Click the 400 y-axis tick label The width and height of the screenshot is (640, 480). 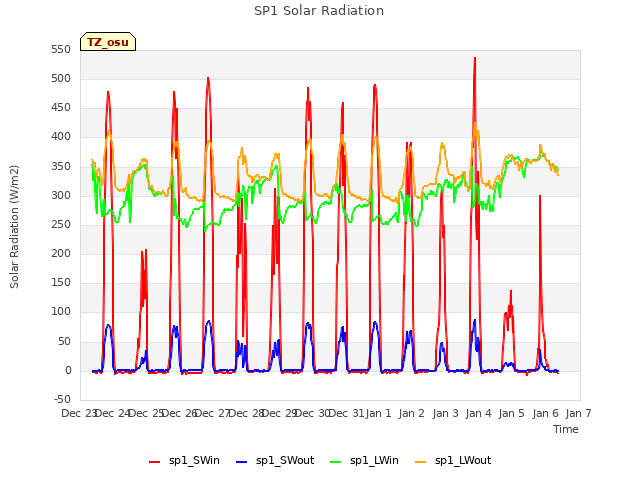(x=61, y=137)
